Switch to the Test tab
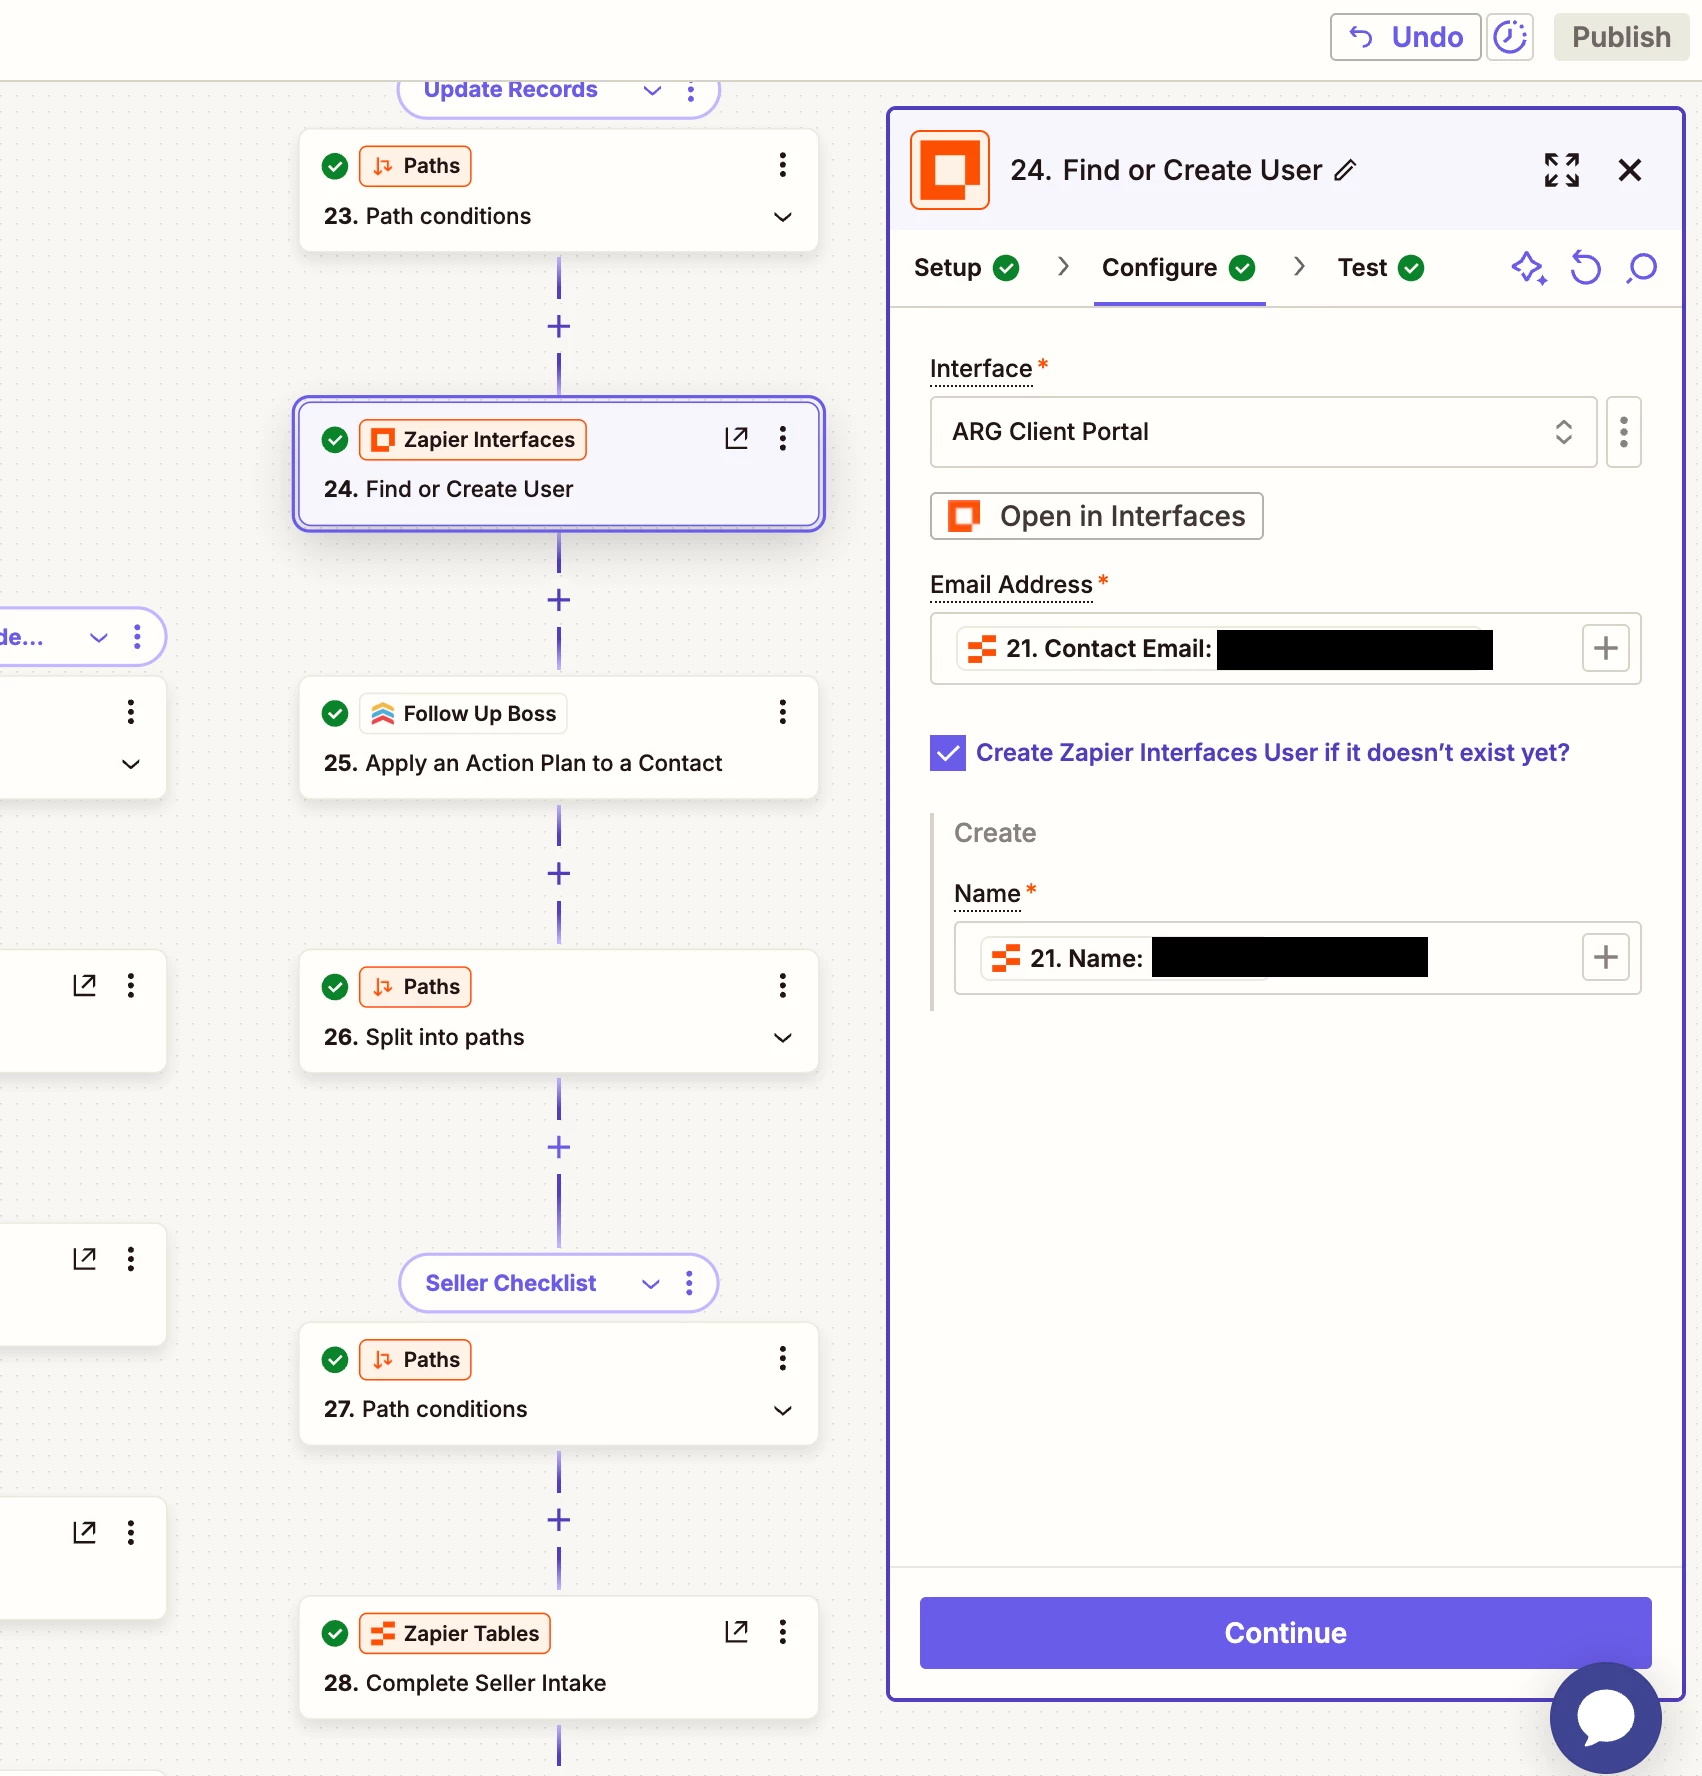 click(x=1381, y=268)
